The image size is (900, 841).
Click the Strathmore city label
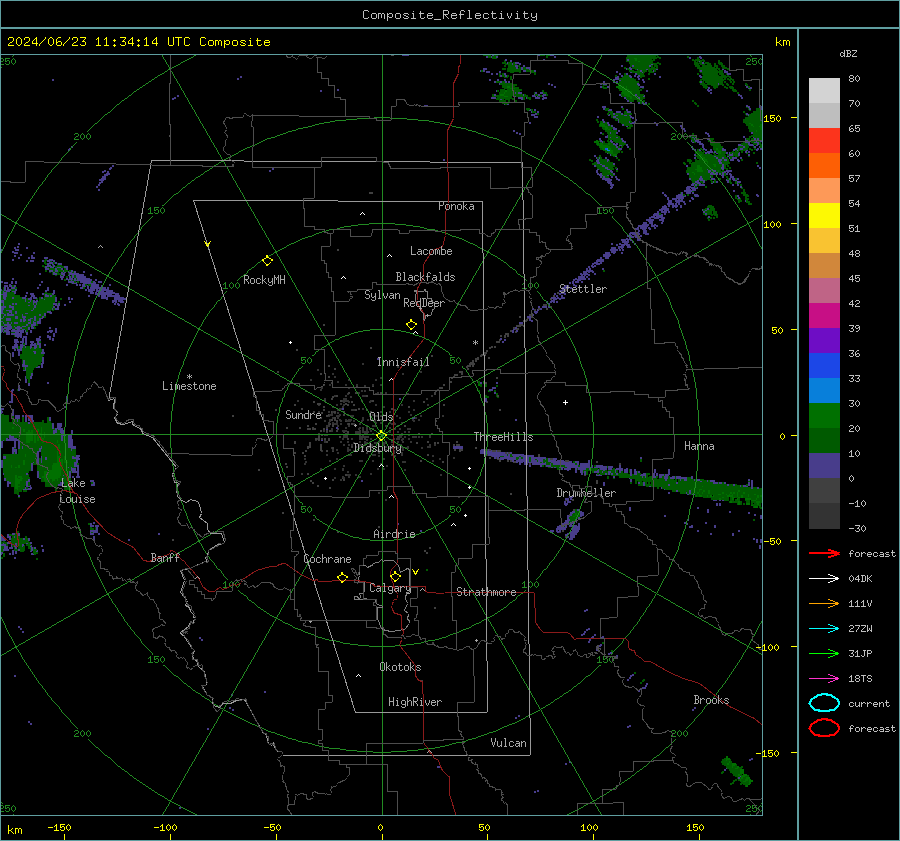[486, 592]
